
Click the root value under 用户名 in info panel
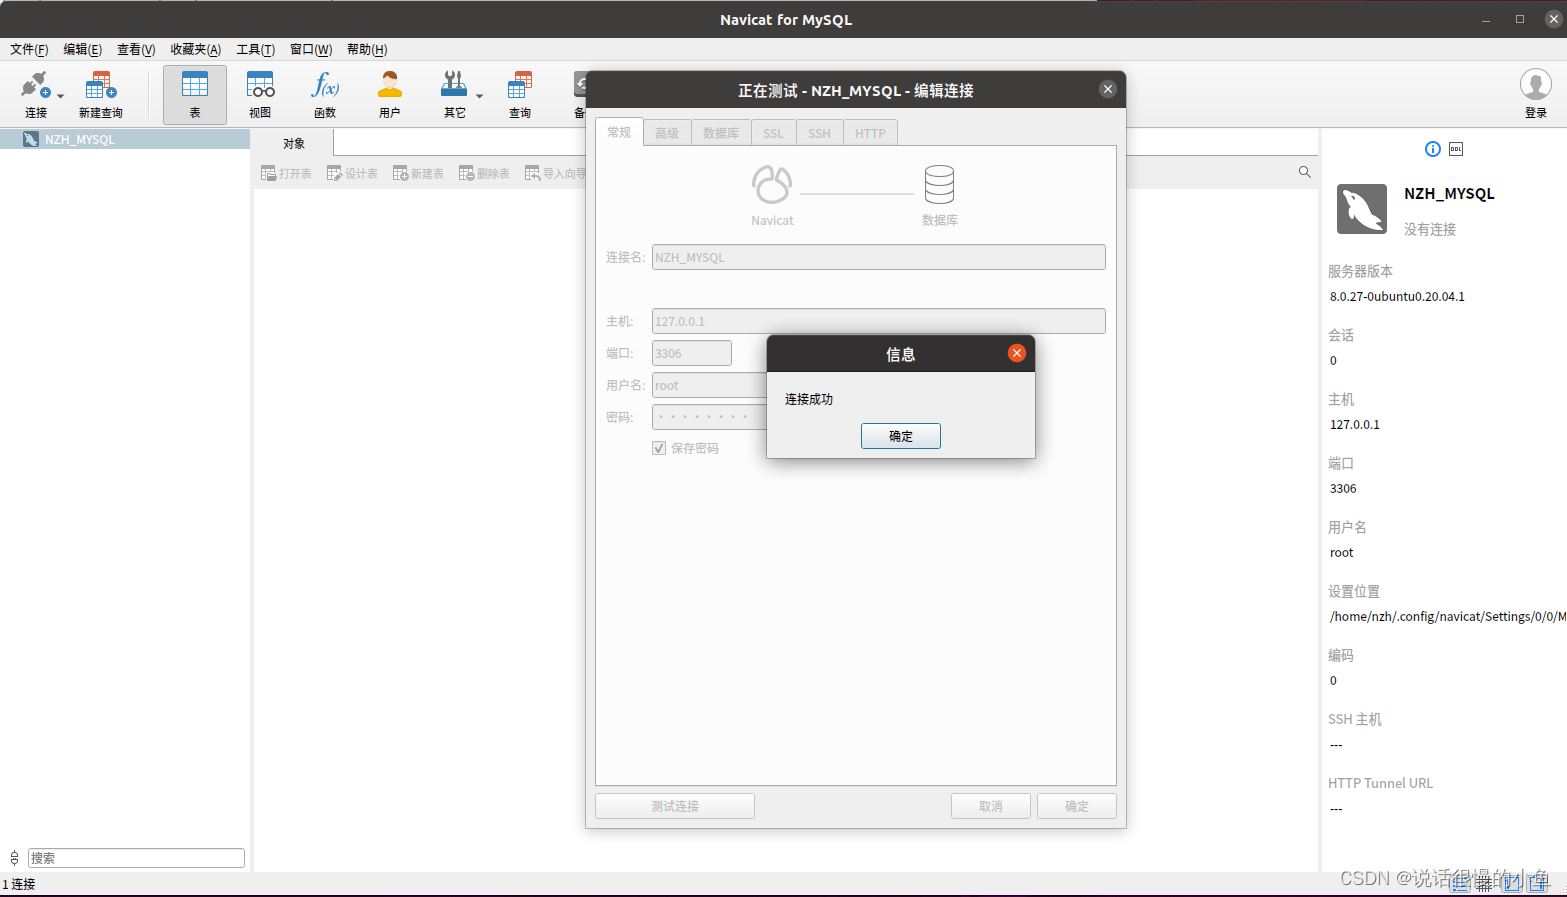click(1341, 553)
